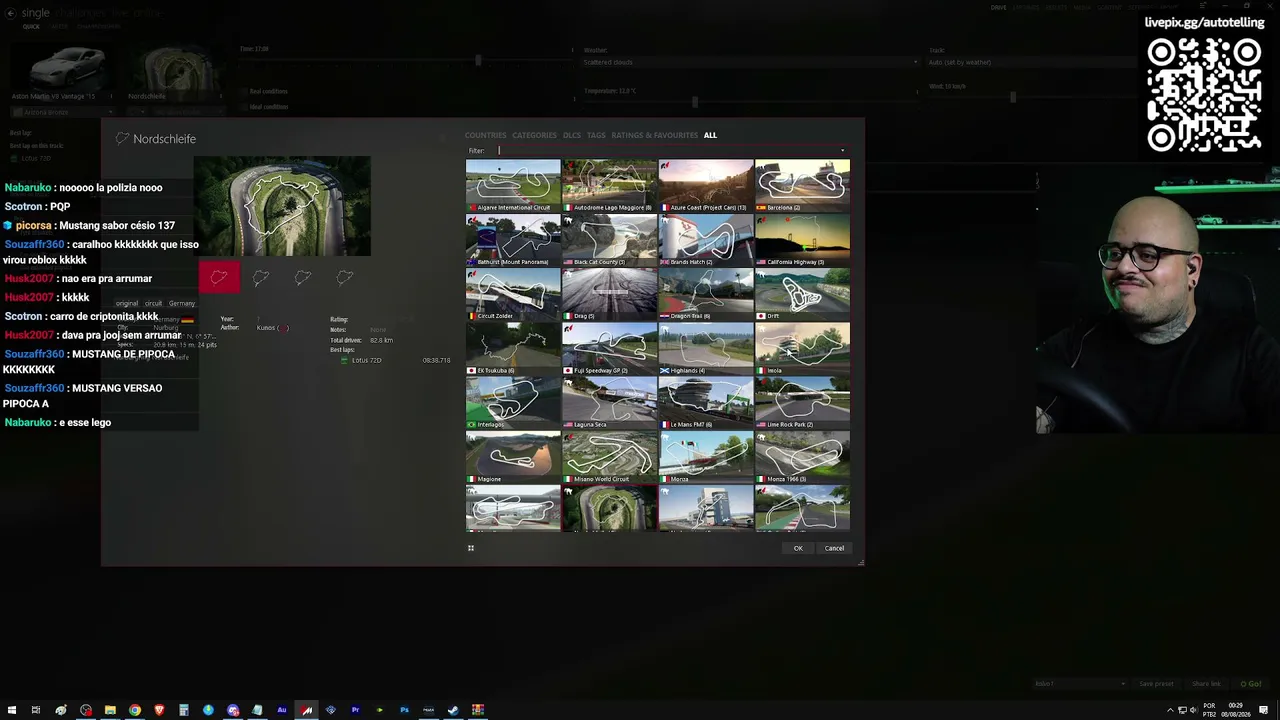The image size is (1280, 720).
Task: Confirm track selection with OK
Action: pyautogui.click(x=798, y=548)
